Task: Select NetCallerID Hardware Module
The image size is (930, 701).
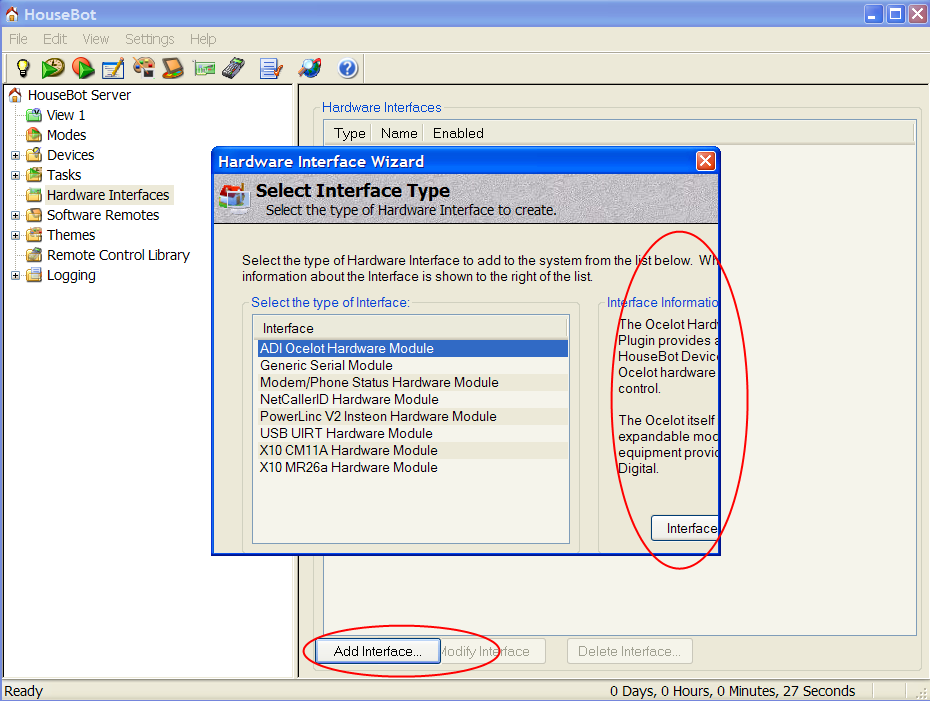Action: coord(413,400)
